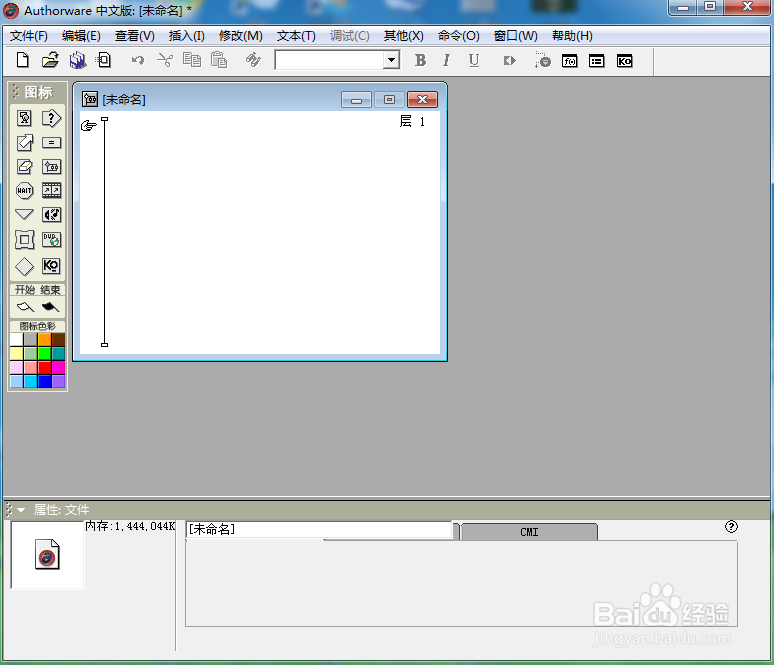This screenshot has width=774, height=665.
Task: Select the Wait icon in palette
Action: pos(24,191)
